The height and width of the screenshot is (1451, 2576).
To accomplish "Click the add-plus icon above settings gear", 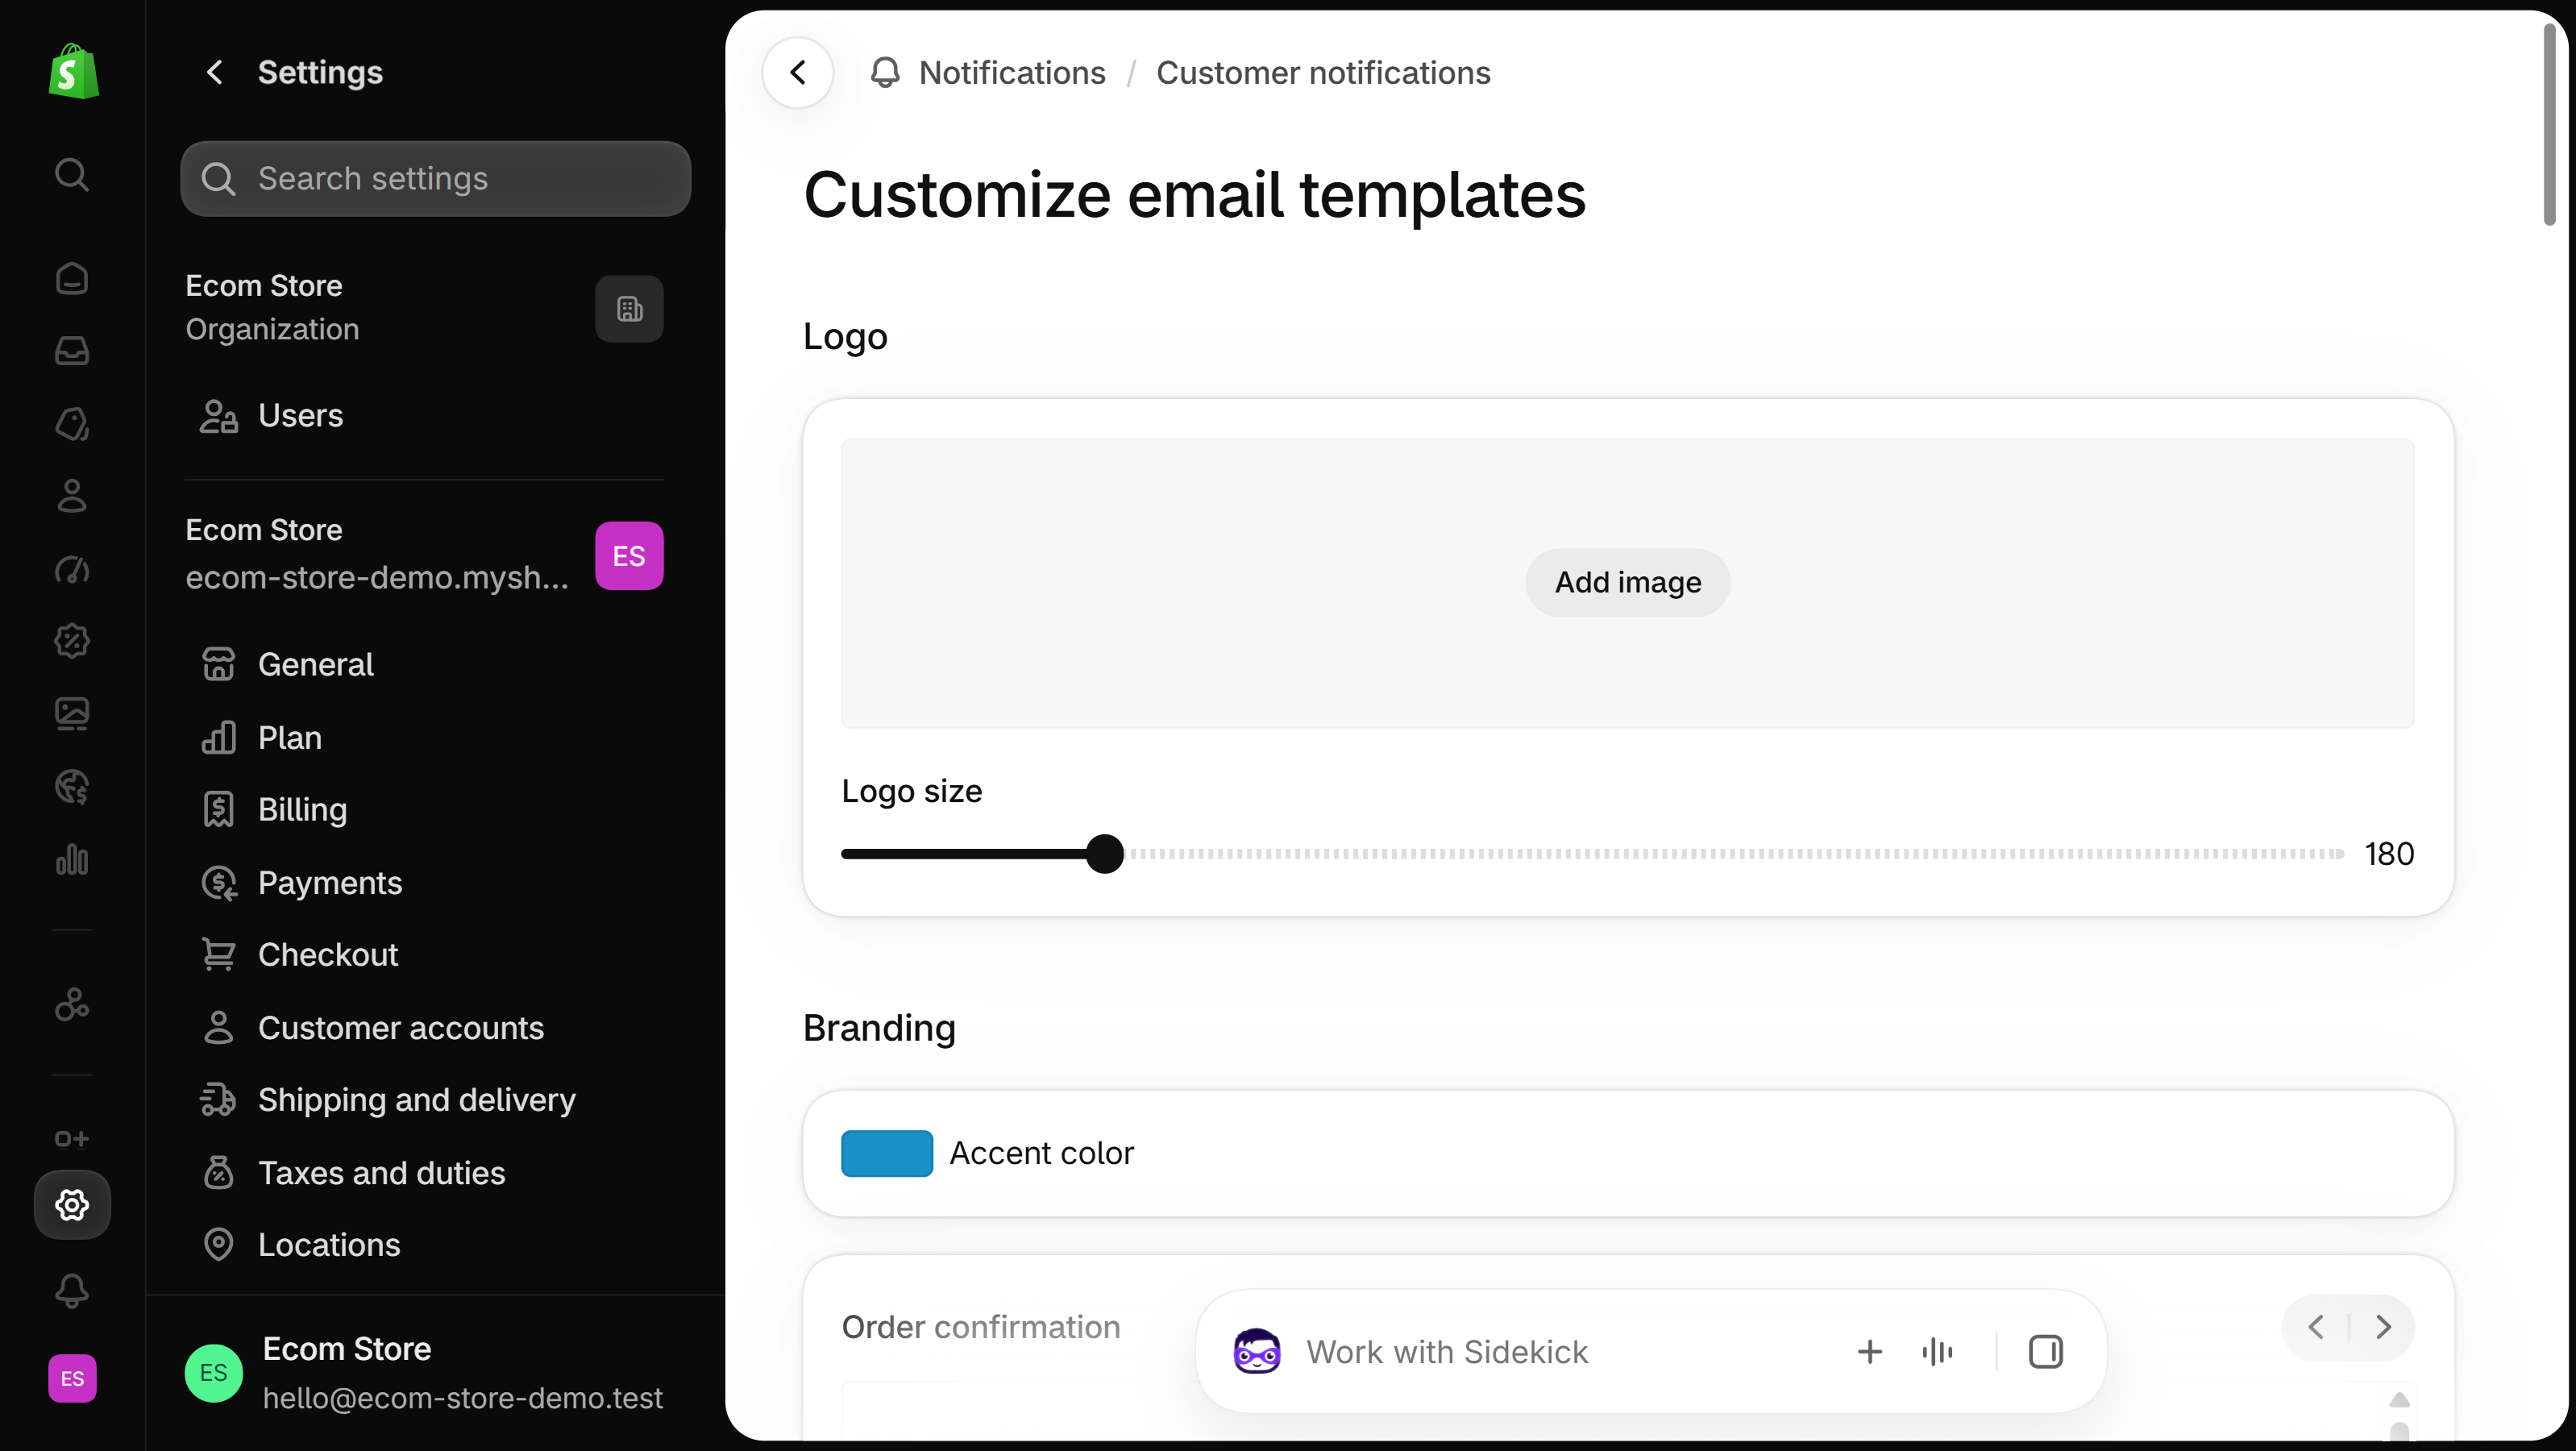I will click(72, 1139).
